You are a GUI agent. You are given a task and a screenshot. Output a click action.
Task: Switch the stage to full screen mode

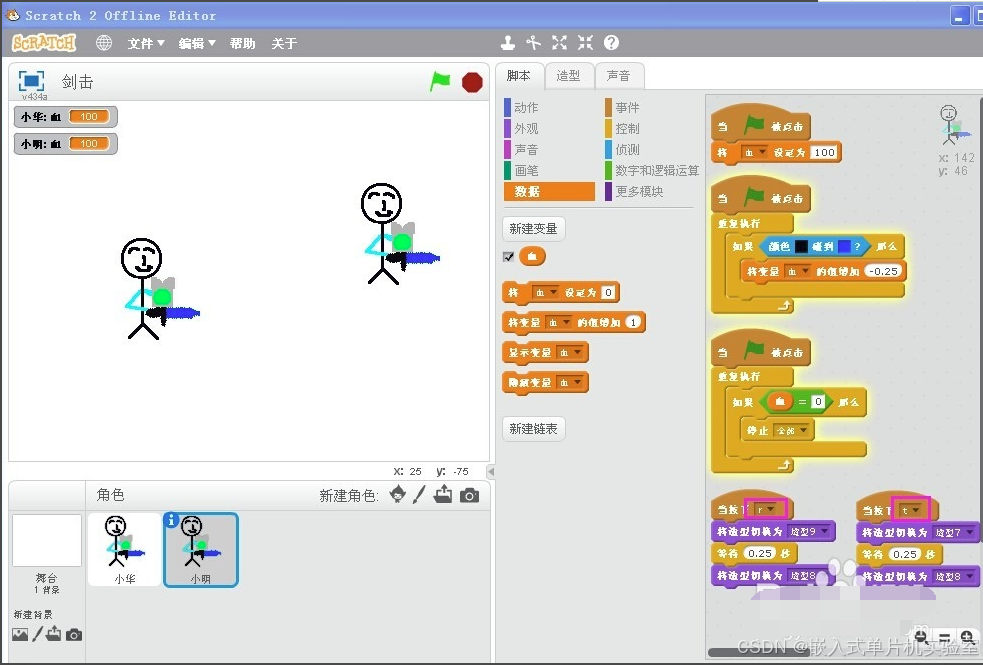[31, 81]
